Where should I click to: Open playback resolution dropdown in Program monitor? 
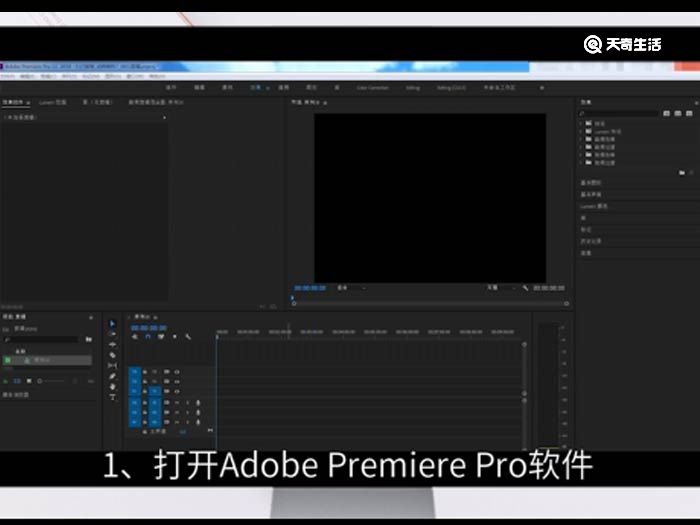click(497, 288)
